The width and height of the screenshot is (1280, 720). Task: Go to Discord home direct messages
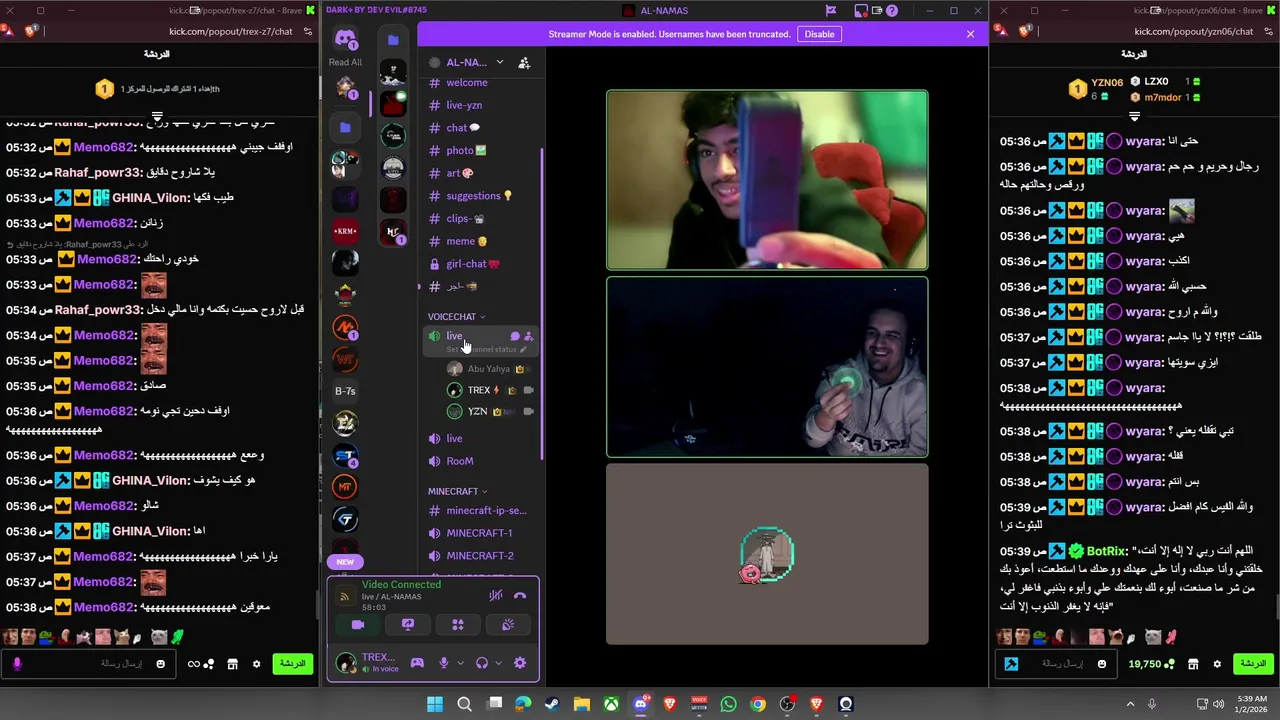point(346,40)
